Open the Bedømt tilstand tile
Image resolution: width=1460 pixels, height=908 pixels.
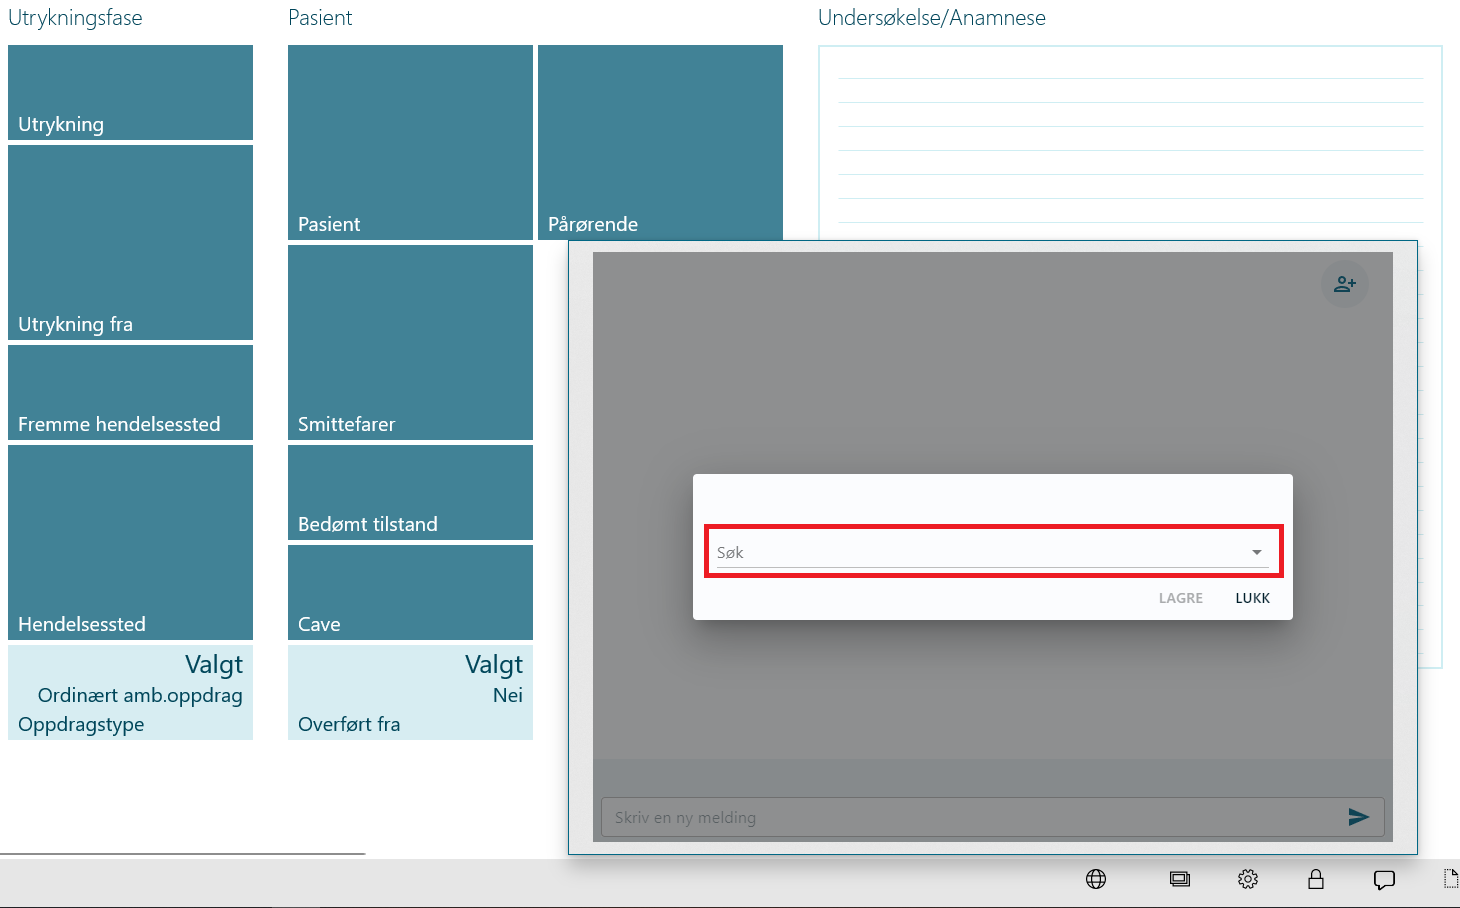(410, 492)
